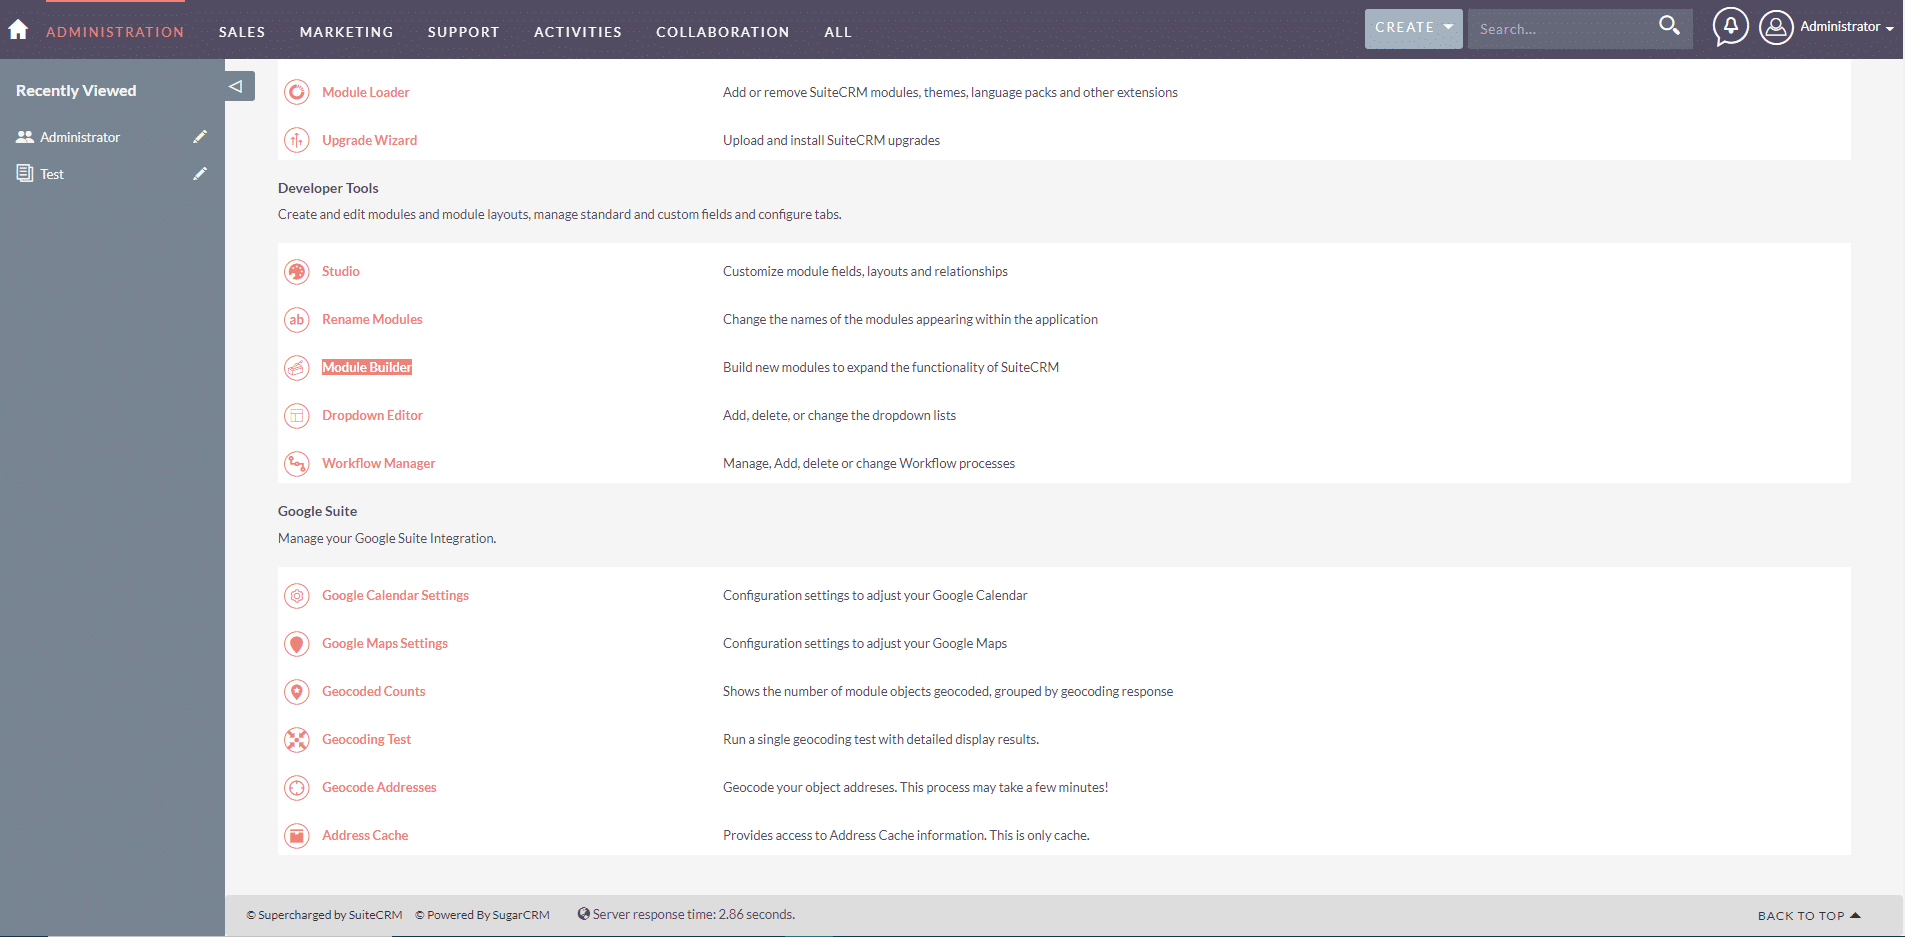Click the Google Suite section heading
This screenshot has height=937, width=1905.
pyautogui.click(x=317, y=511)
